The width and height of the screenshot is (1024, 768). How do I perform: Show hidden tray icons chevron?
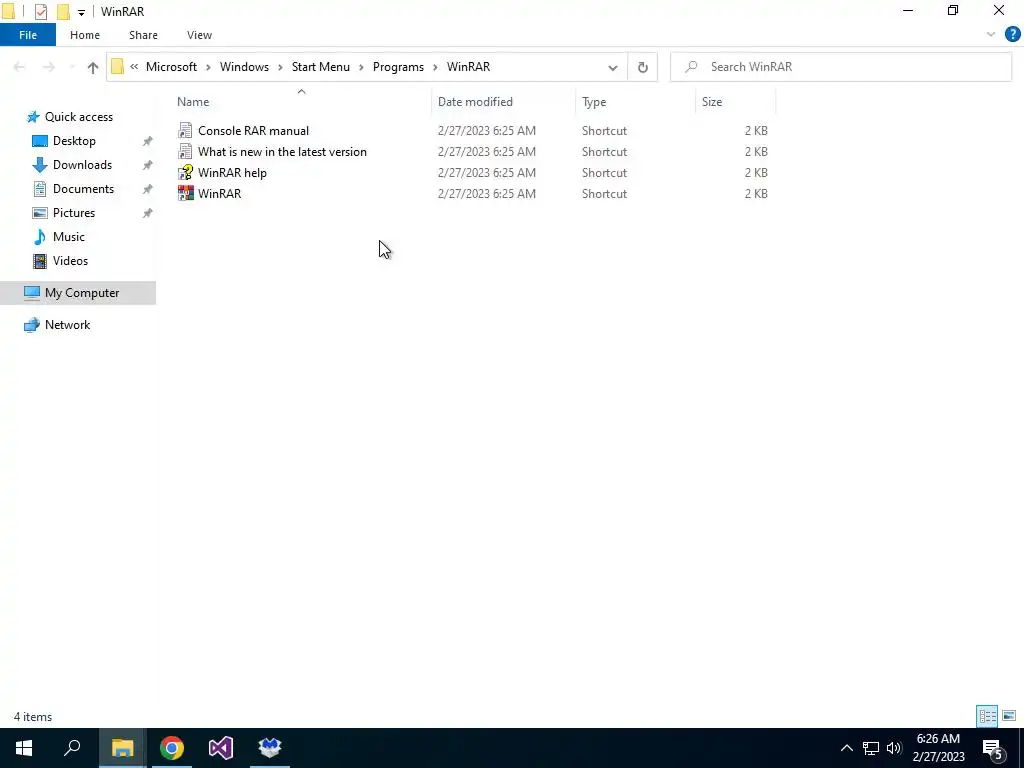846,748
